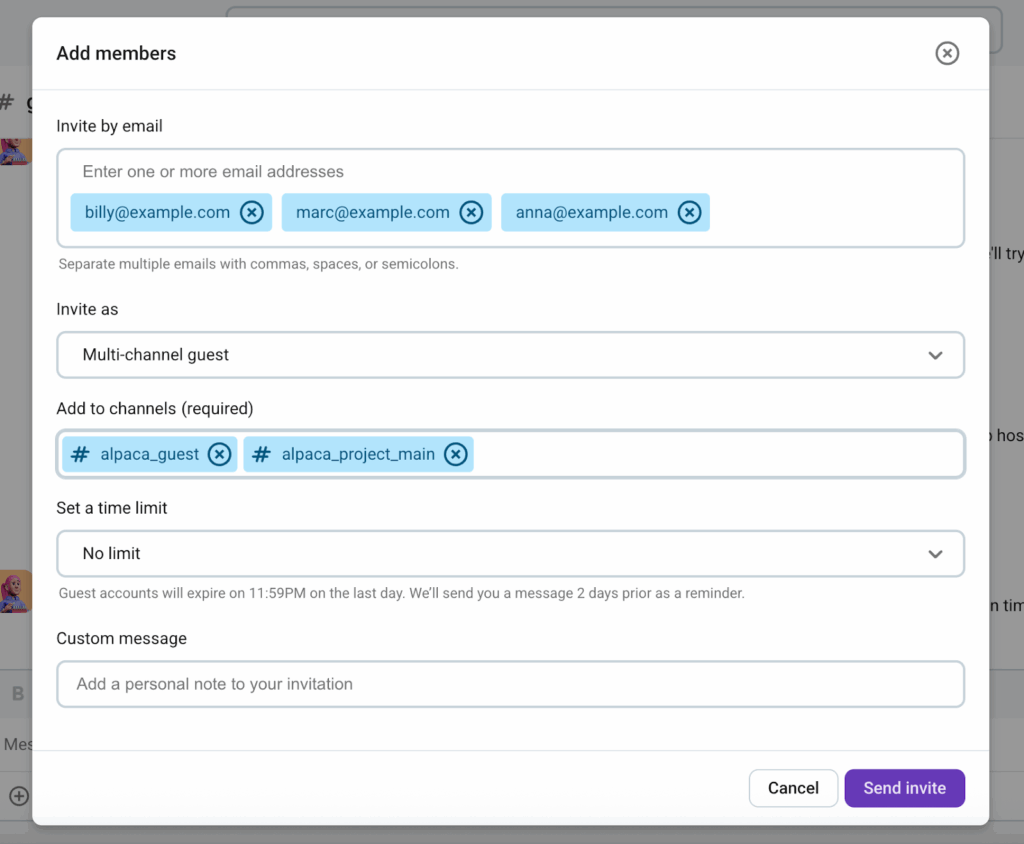The height and width of the screenshot is (844, 1024).
Task: Remove alpaca_project_main channel tag
Action: 455,454
